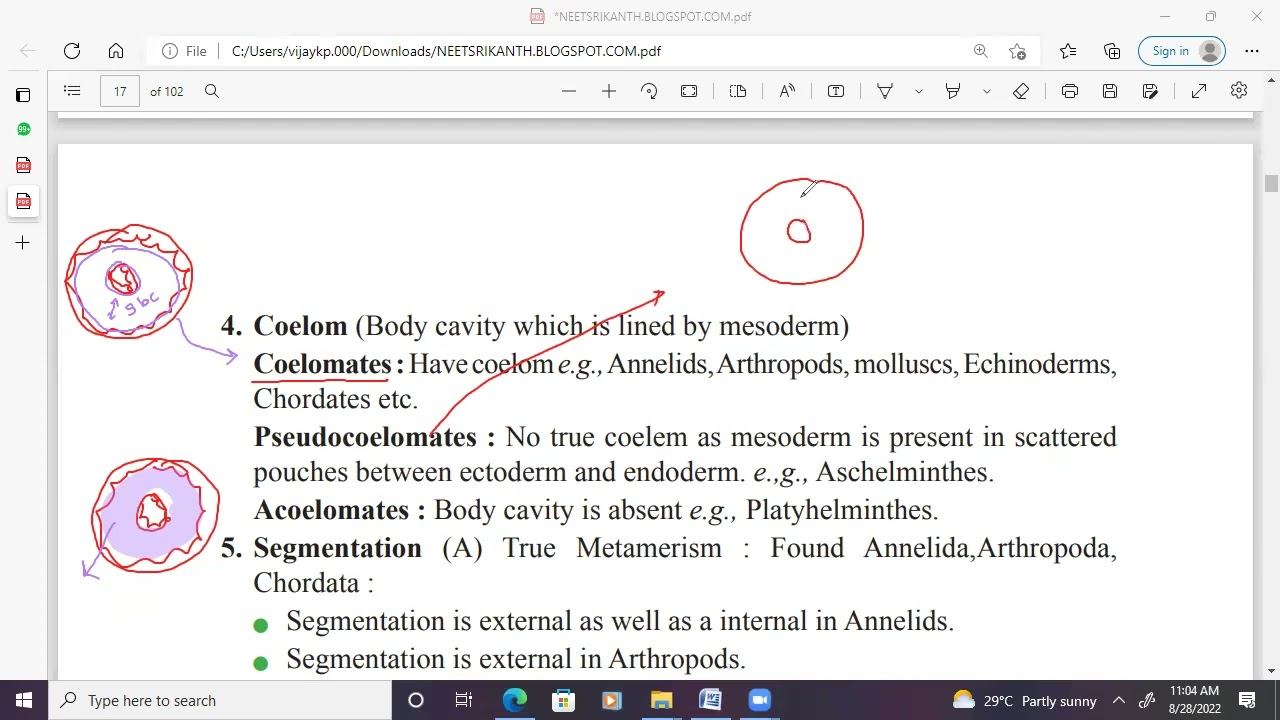Expand the Highlight color options dropdown
The image size is (1280, 720).
(986, 91)
